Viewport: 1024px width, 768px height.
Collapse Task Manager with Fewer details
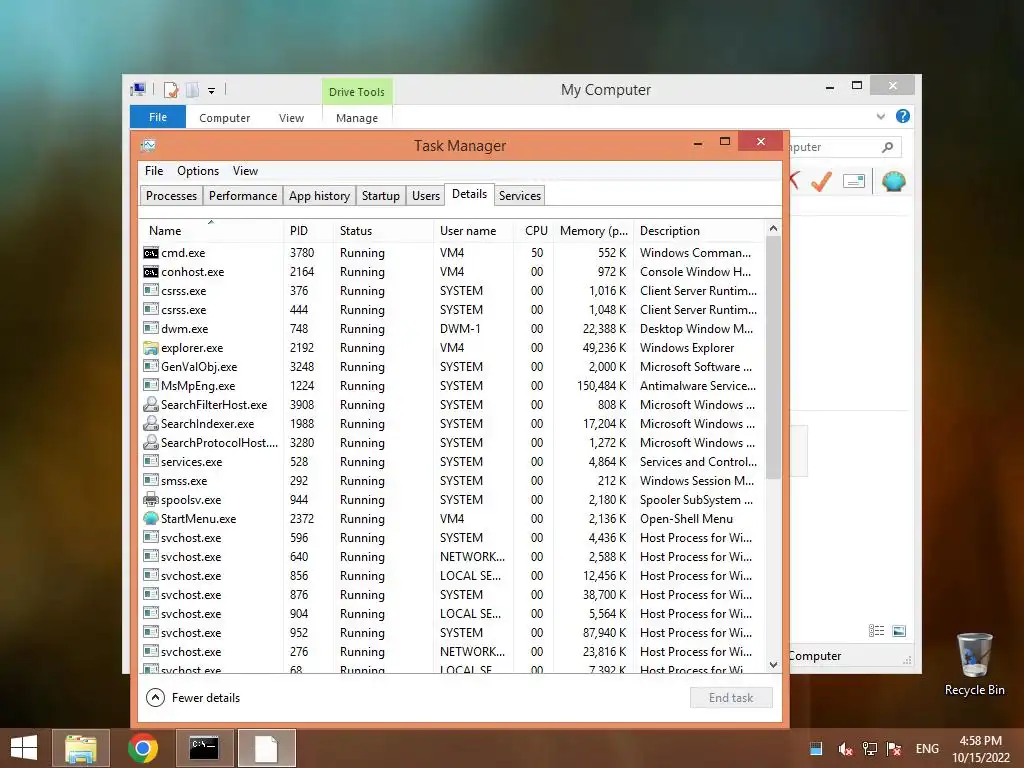pos(193,697)
